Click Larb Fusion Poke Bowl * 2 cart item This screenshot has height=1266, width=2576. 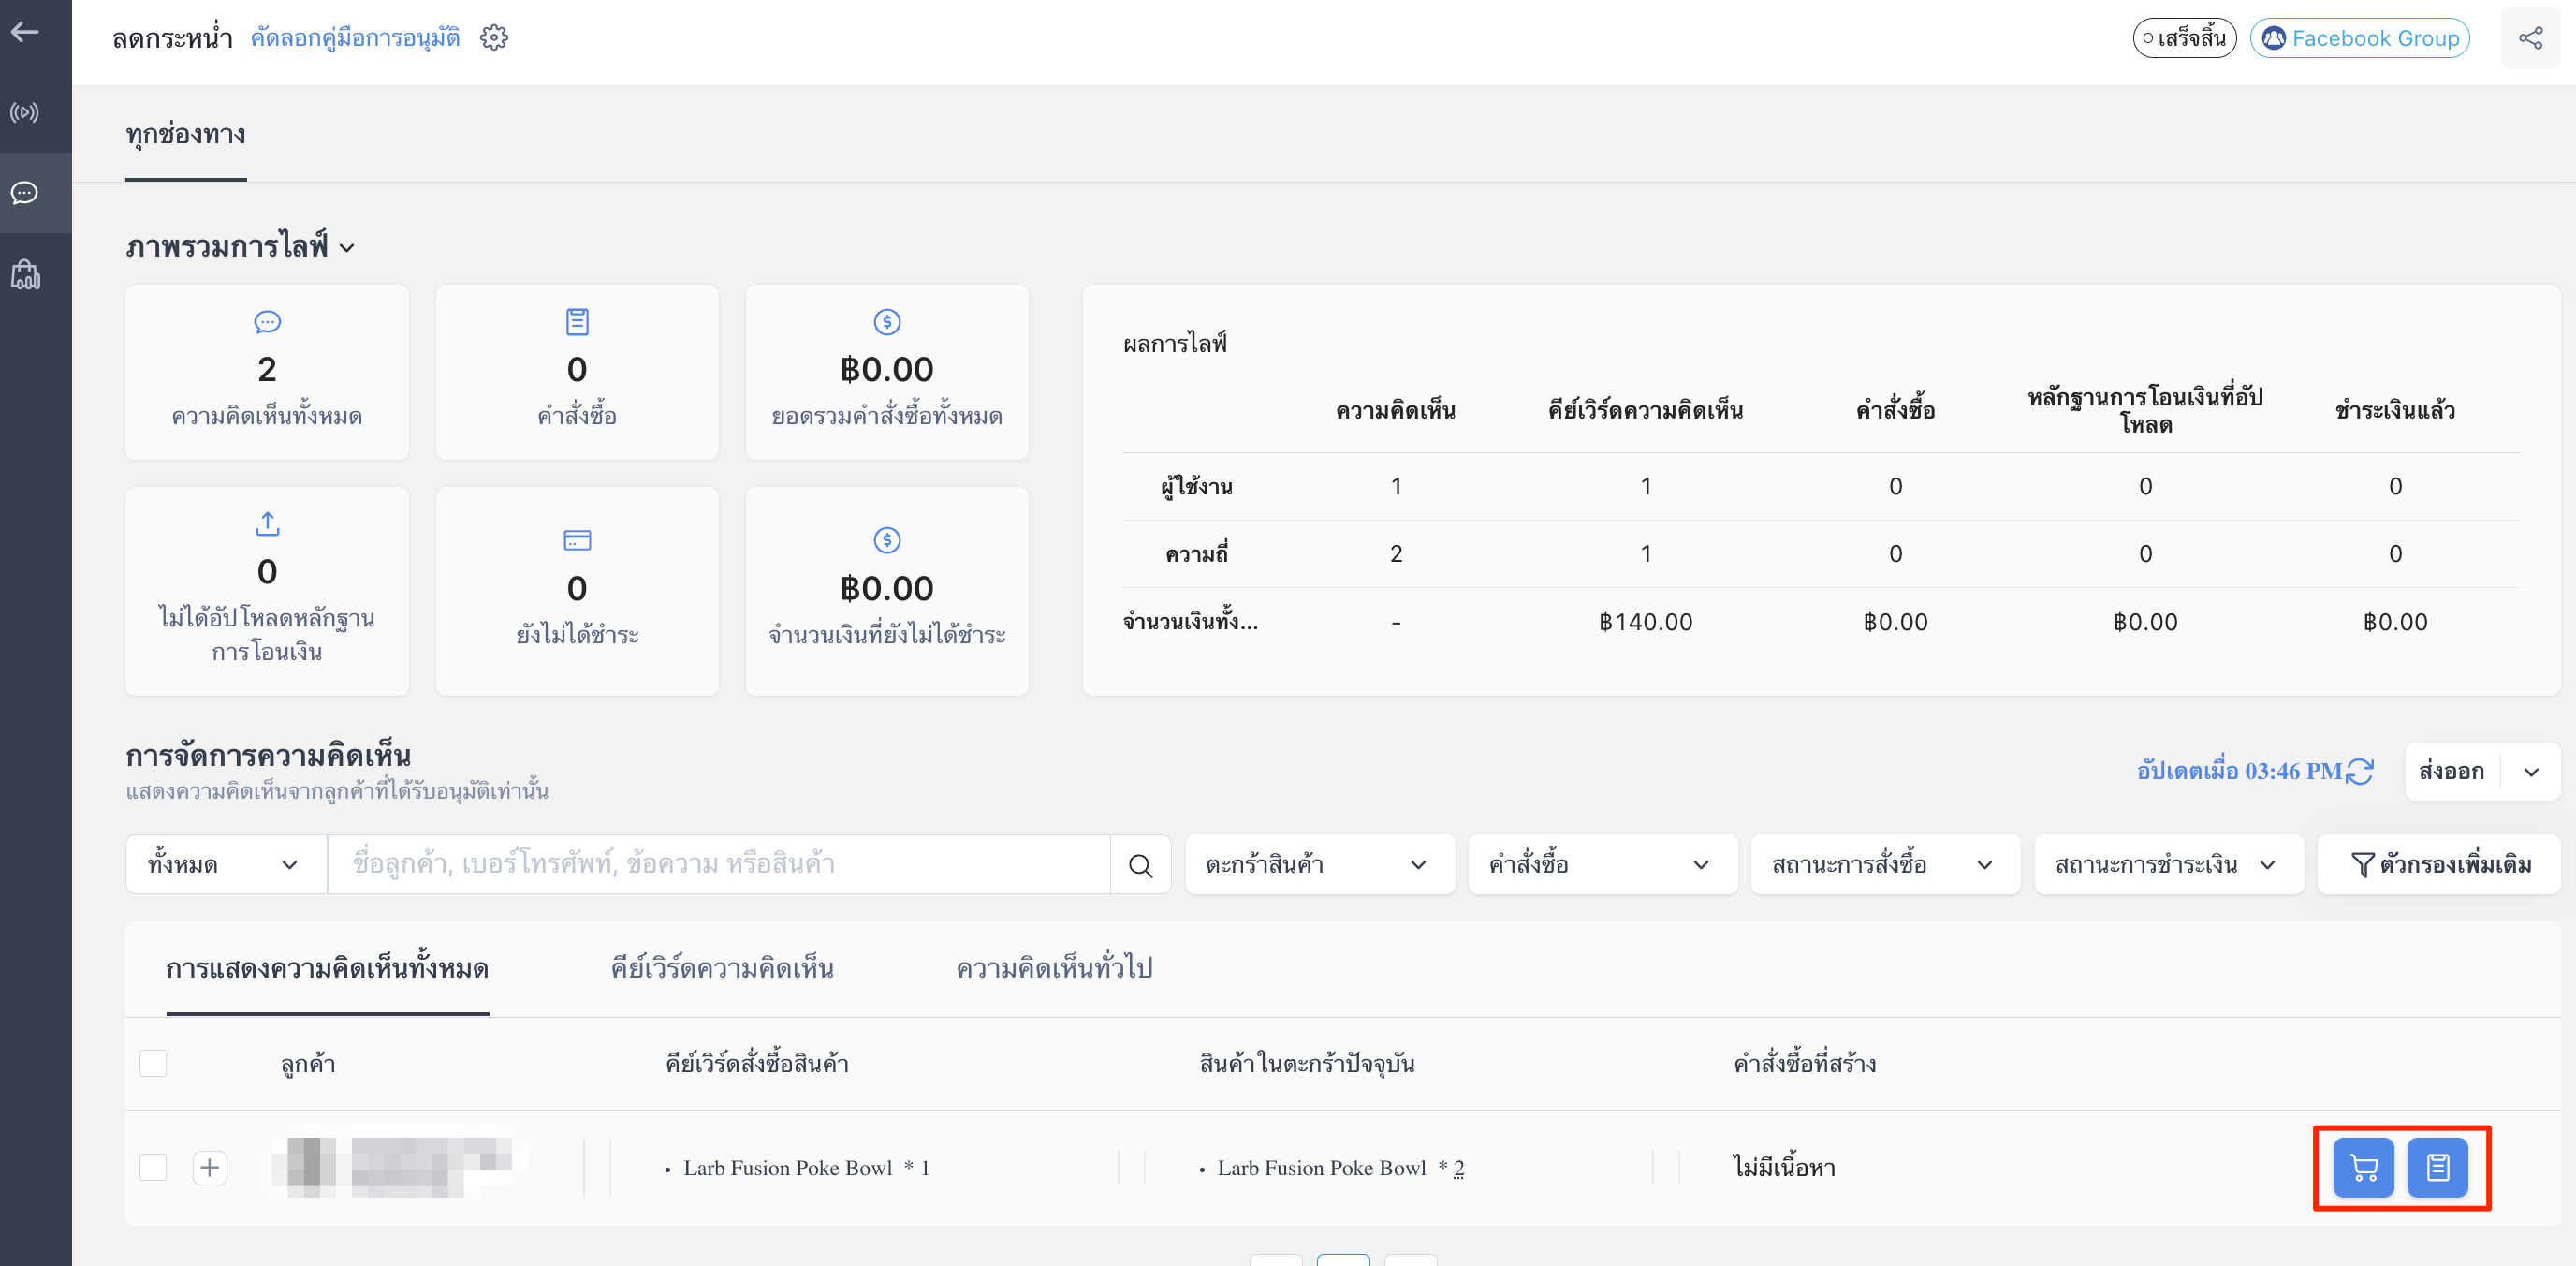(x=1340, y=1168)
